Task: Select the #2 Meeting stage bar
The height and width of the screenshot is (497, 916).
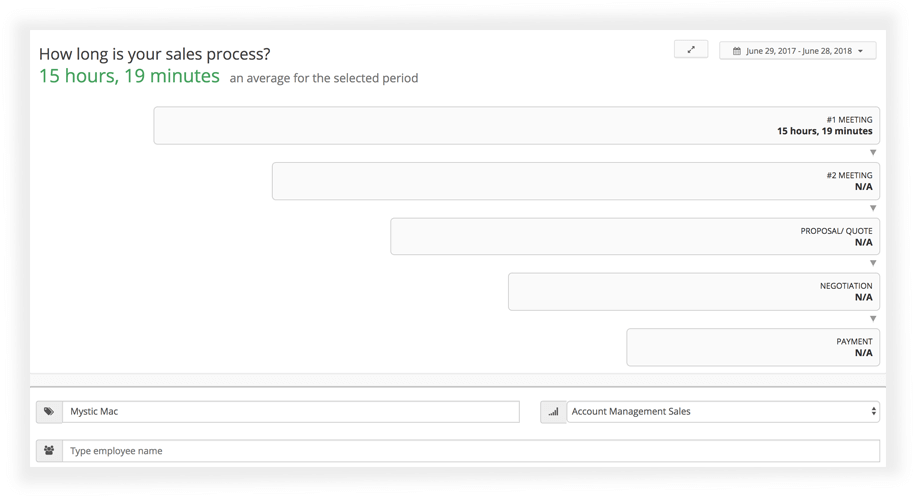Action: tap(575, 181)
